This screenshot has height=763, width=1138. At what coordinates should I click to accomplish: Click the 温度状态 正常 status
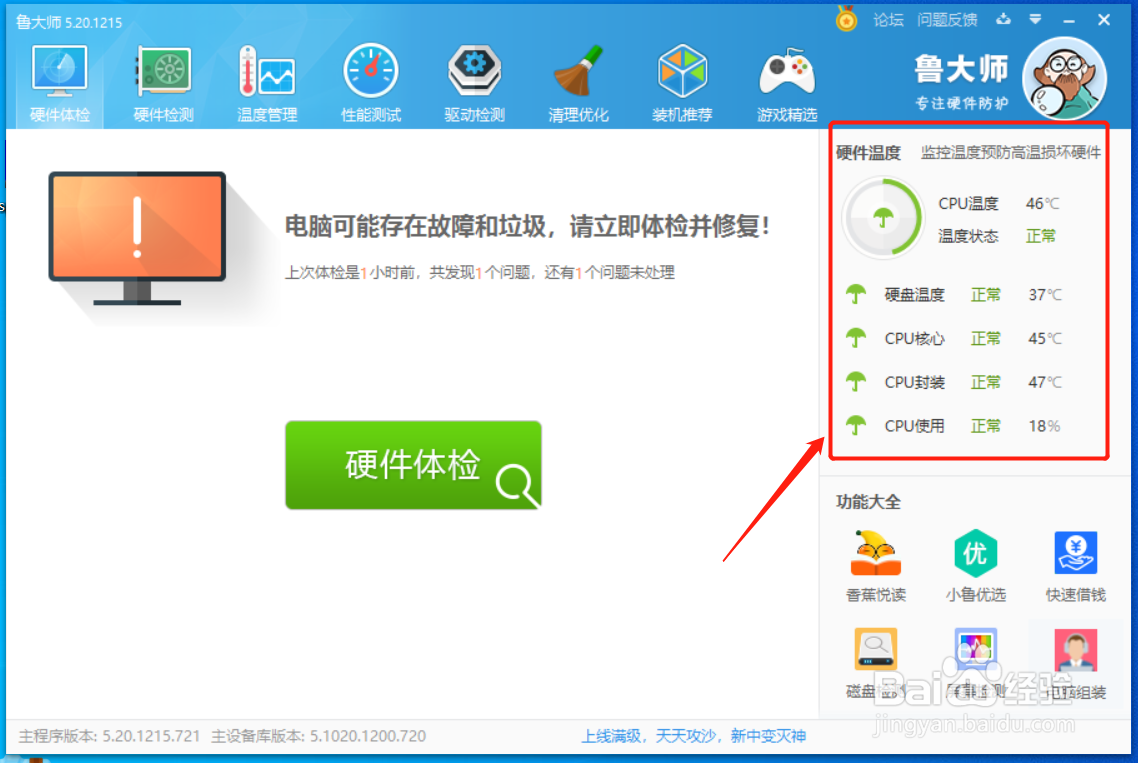[x=1040, y=236]
